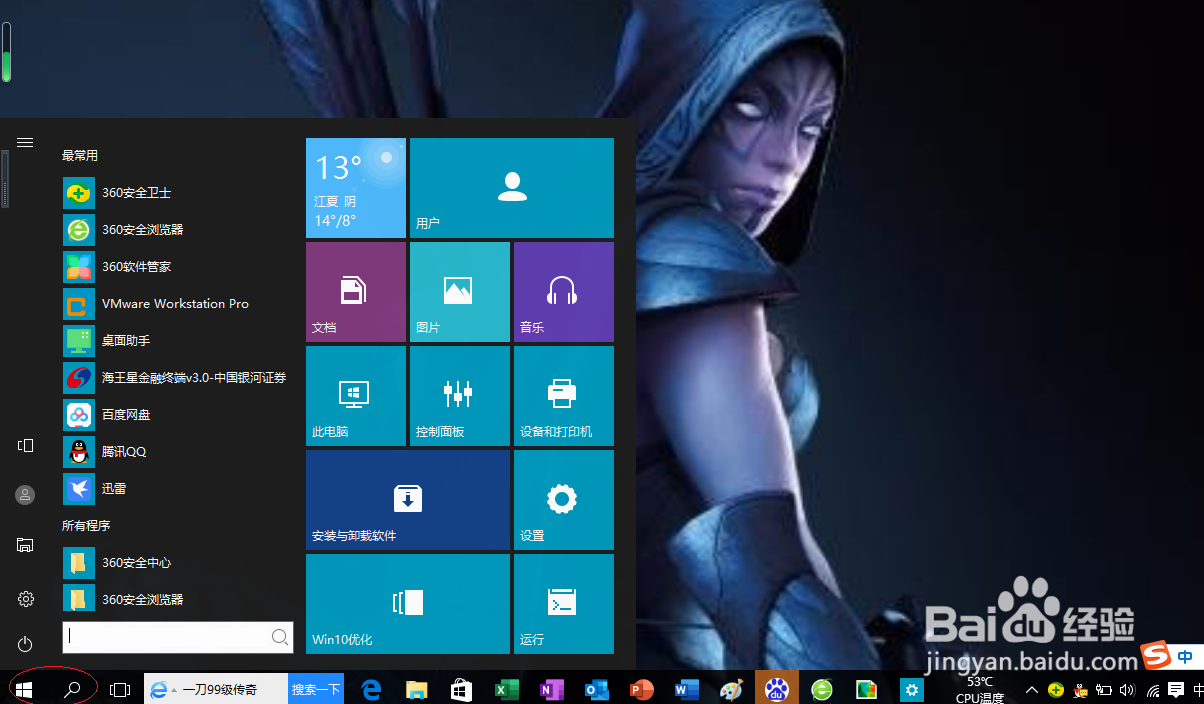Image resolution: width=1204 pixels, height=704 pixels.
Task: Launch 腾讯QQ
Action: (176, 452)
